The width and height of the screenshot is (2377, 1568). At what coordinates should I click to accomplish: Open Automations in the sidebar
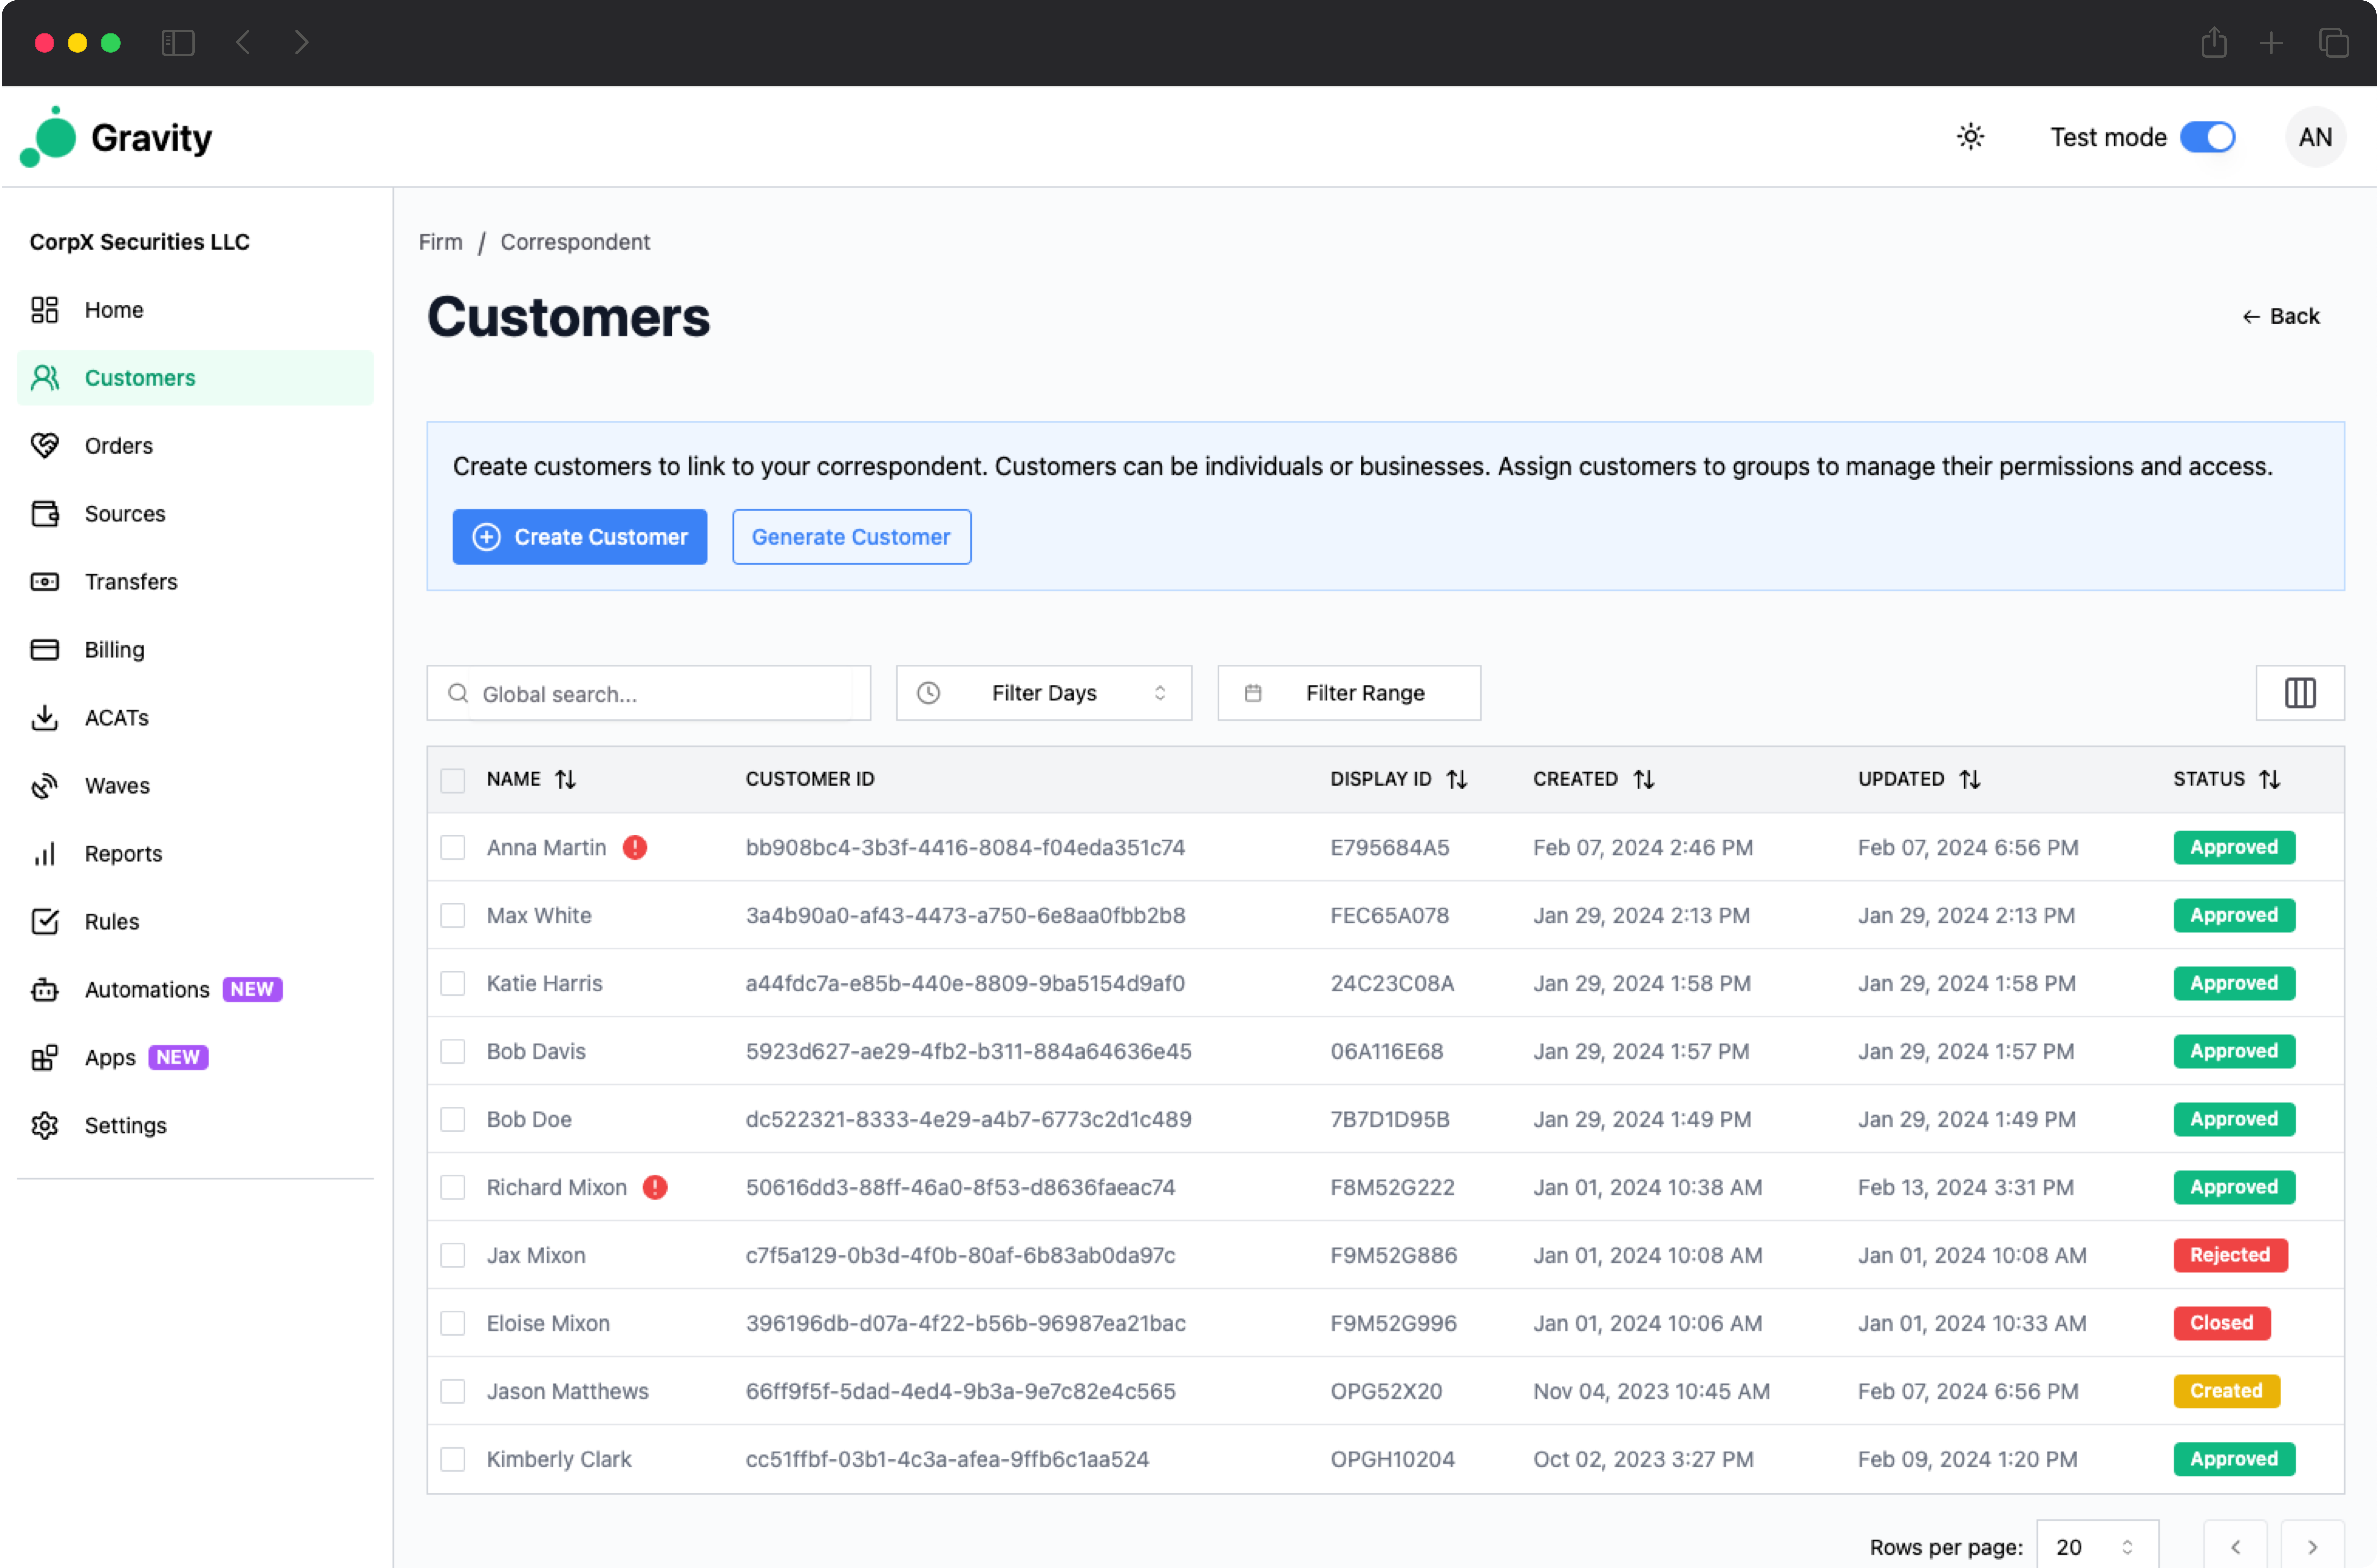coord(195,990)
